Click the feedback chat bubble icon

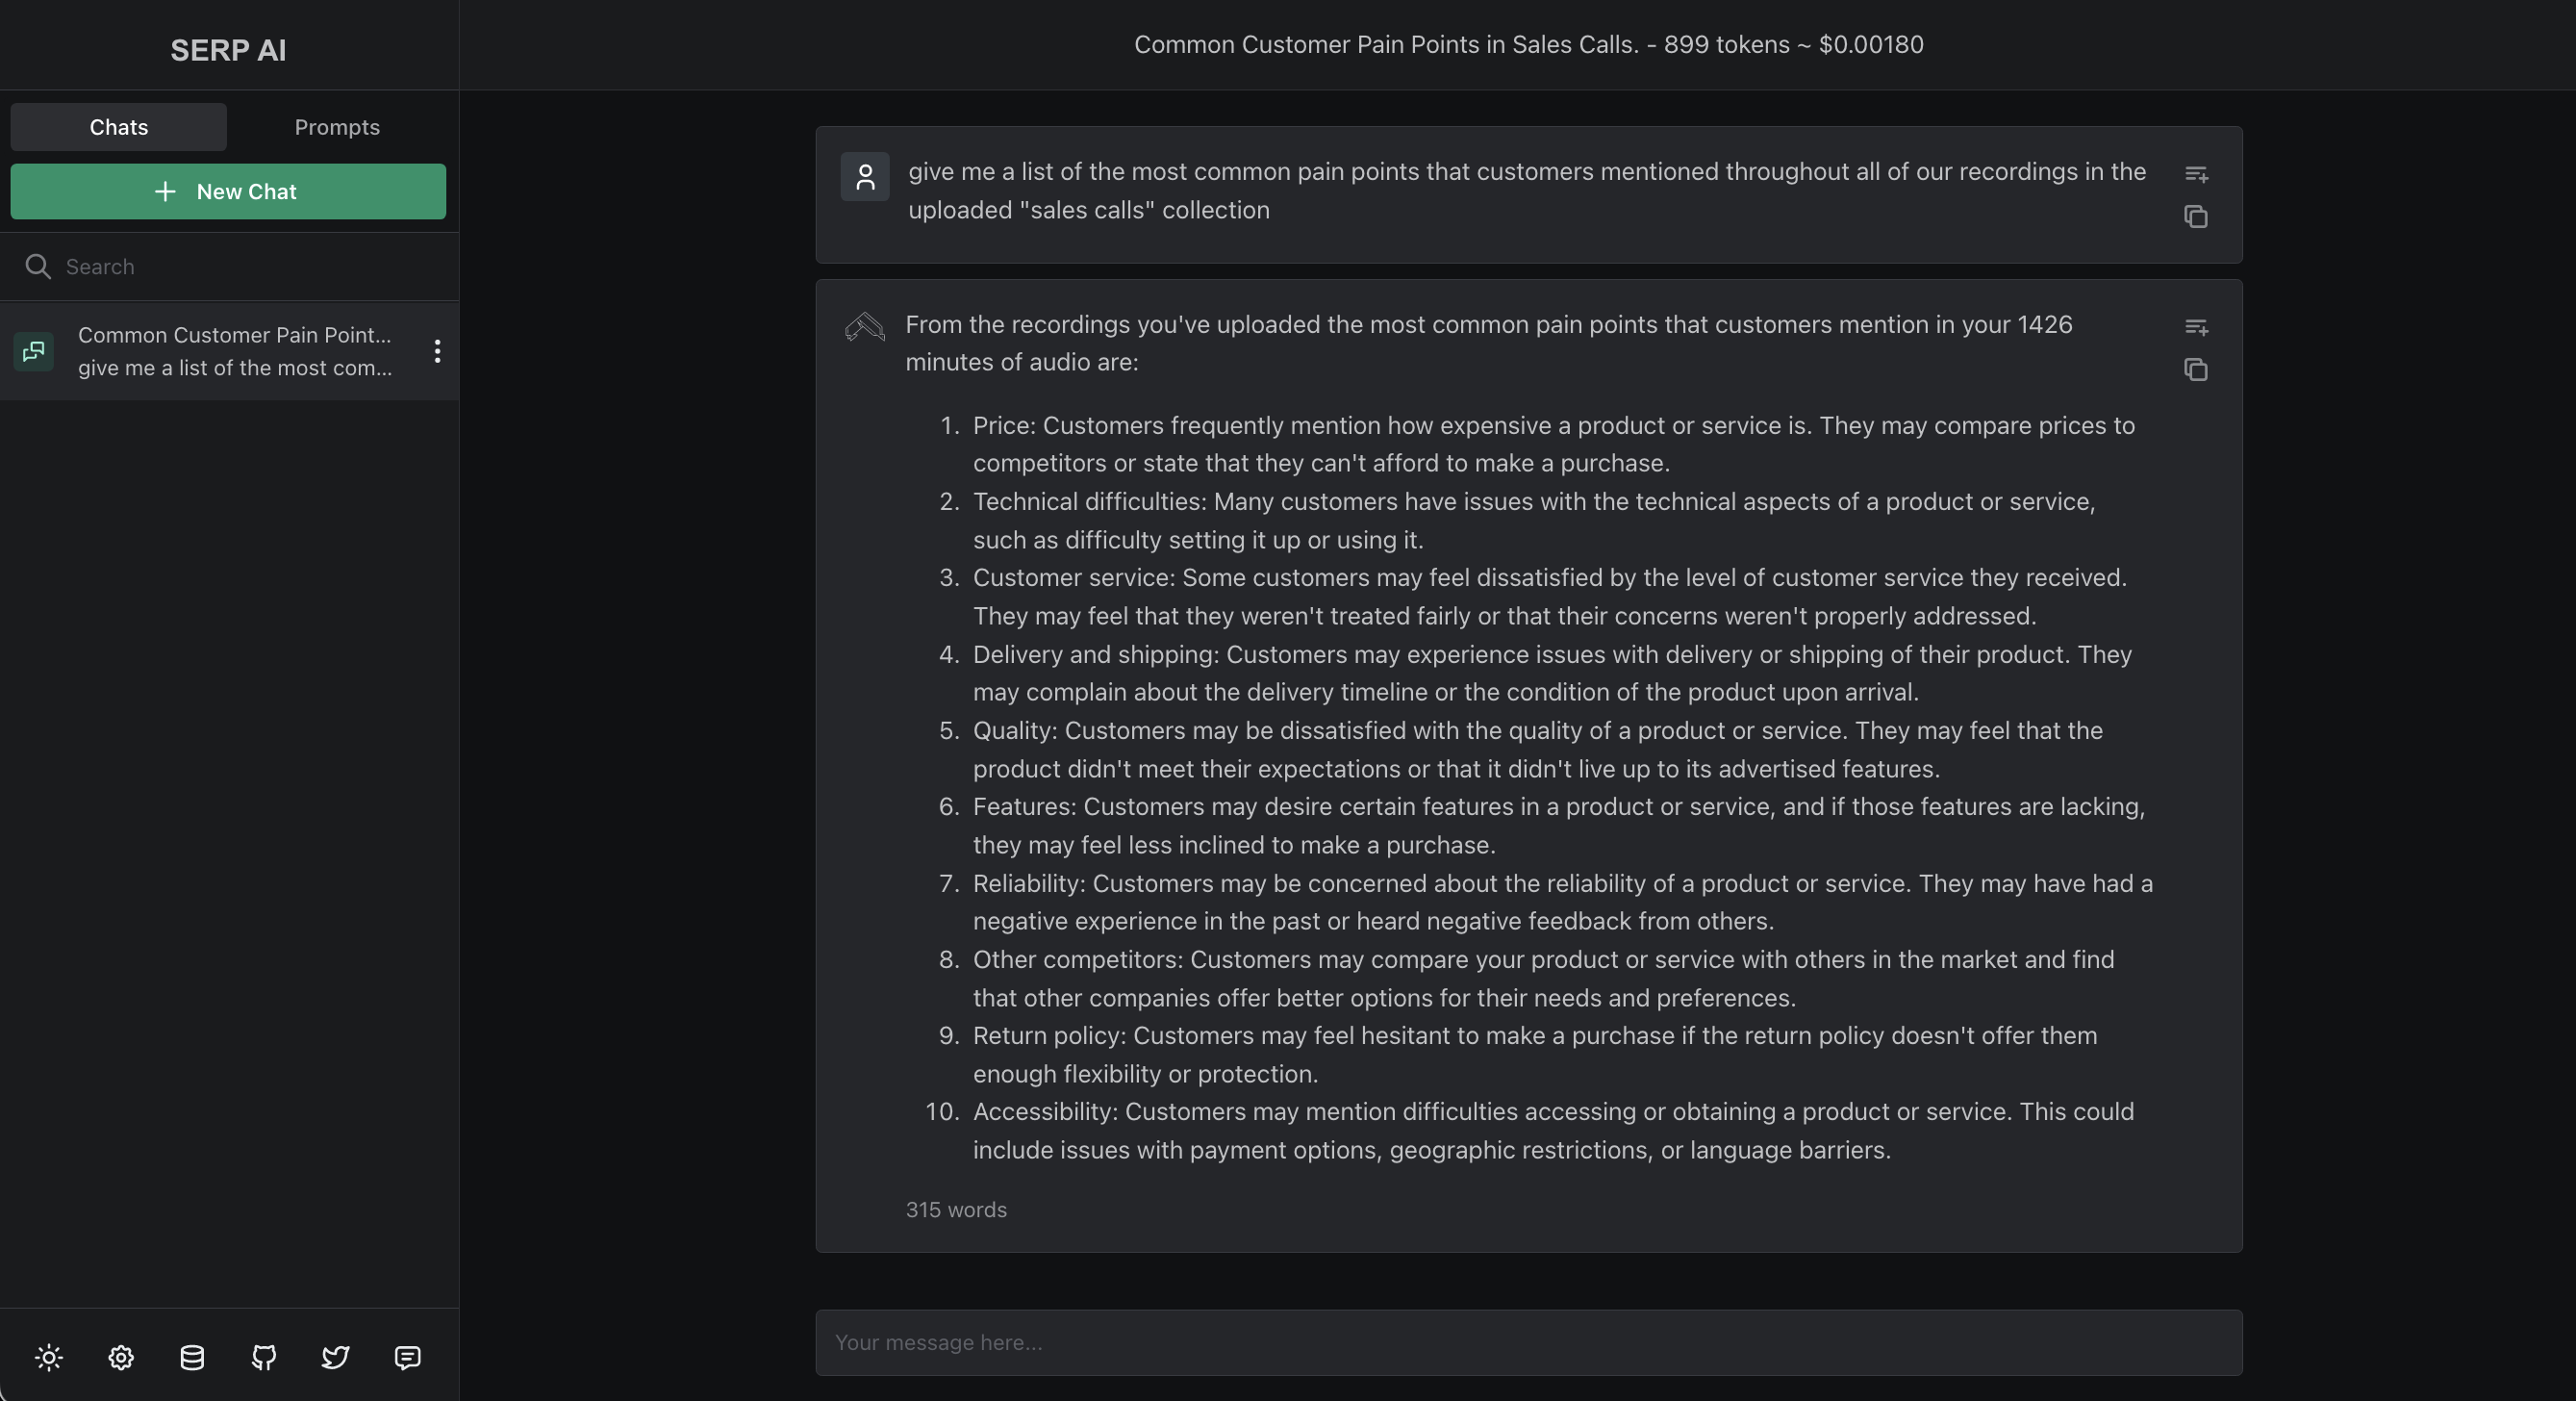pos(407,1357)
